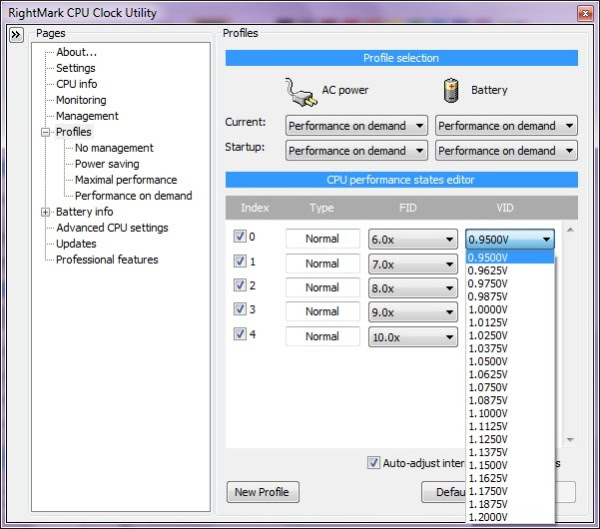Expand the Battery info tree node
The image size is (600, 529).
pos(46,212)
